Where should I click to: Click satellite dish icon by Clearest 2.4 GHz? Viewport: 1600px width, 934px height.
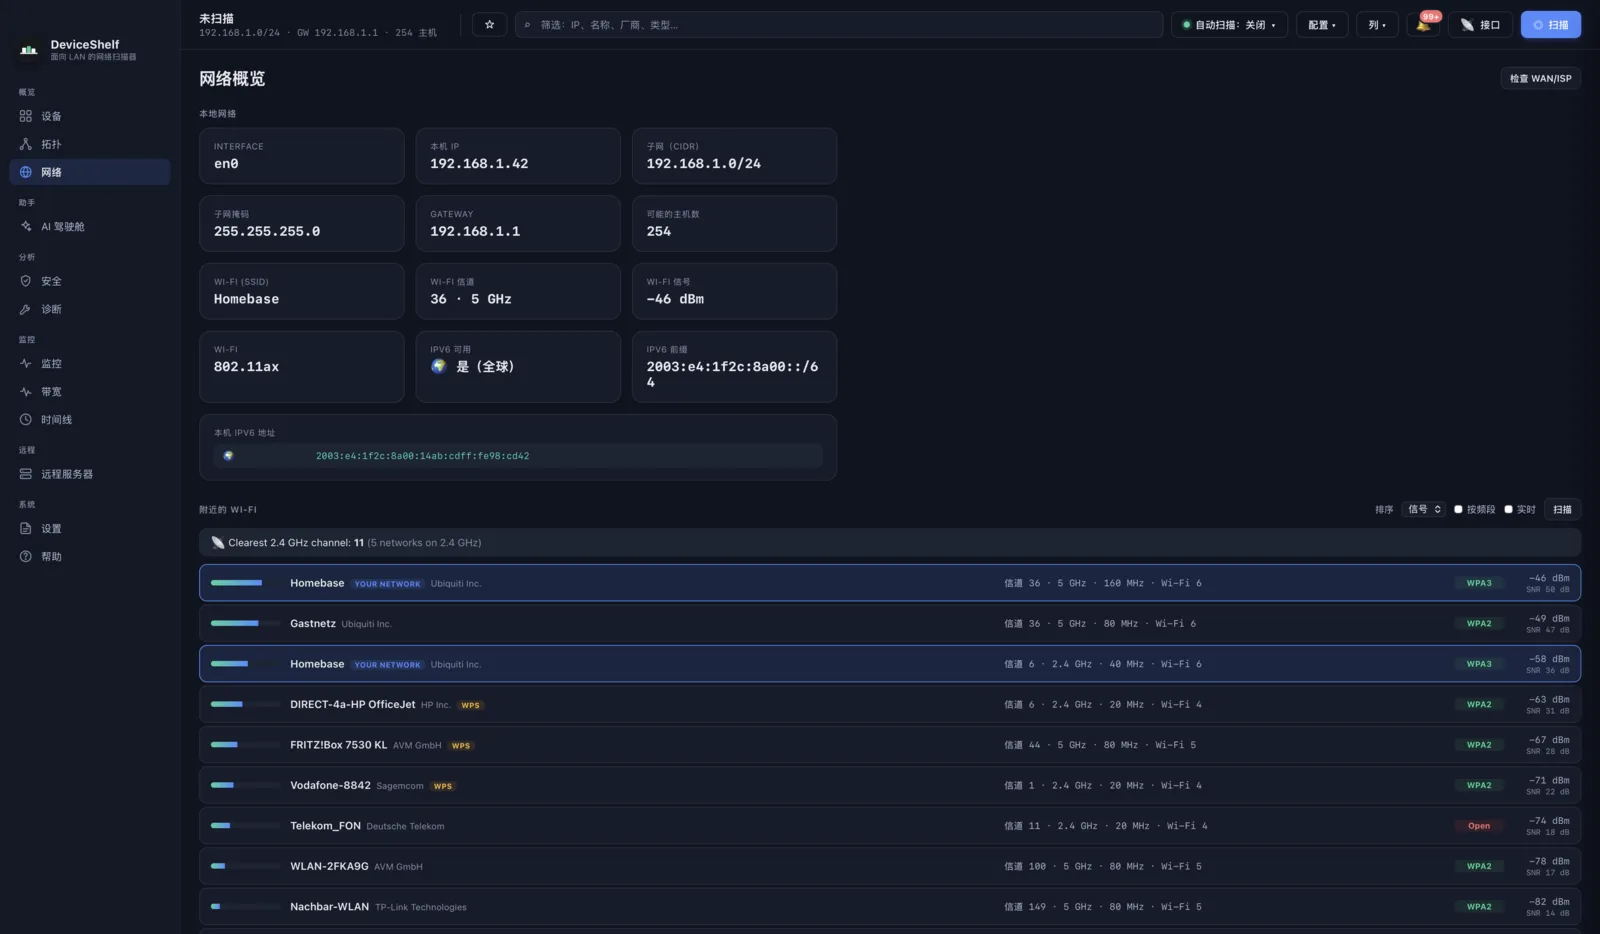[x=218, y=543]
